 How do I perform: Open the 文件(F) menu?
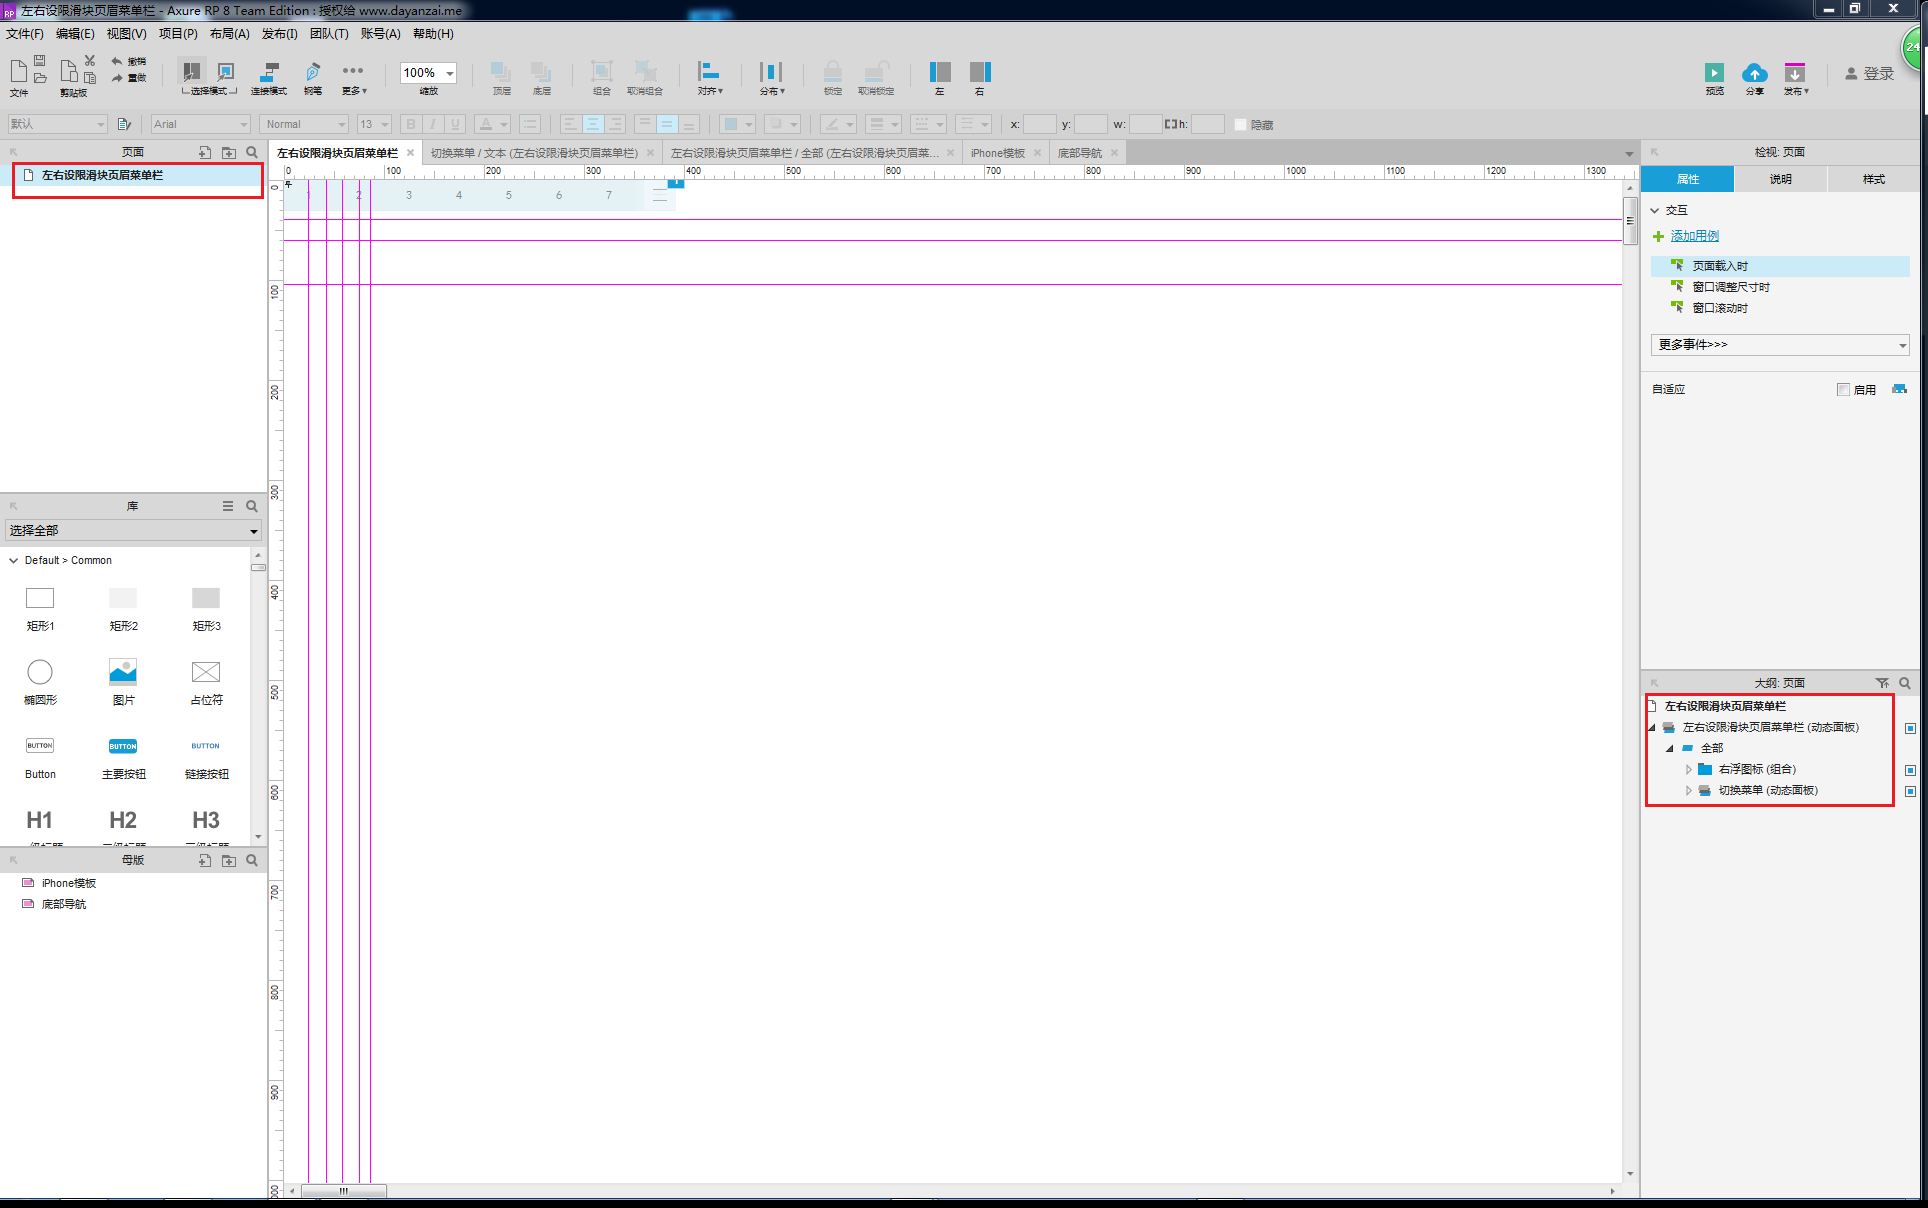[x=25, y=34]
